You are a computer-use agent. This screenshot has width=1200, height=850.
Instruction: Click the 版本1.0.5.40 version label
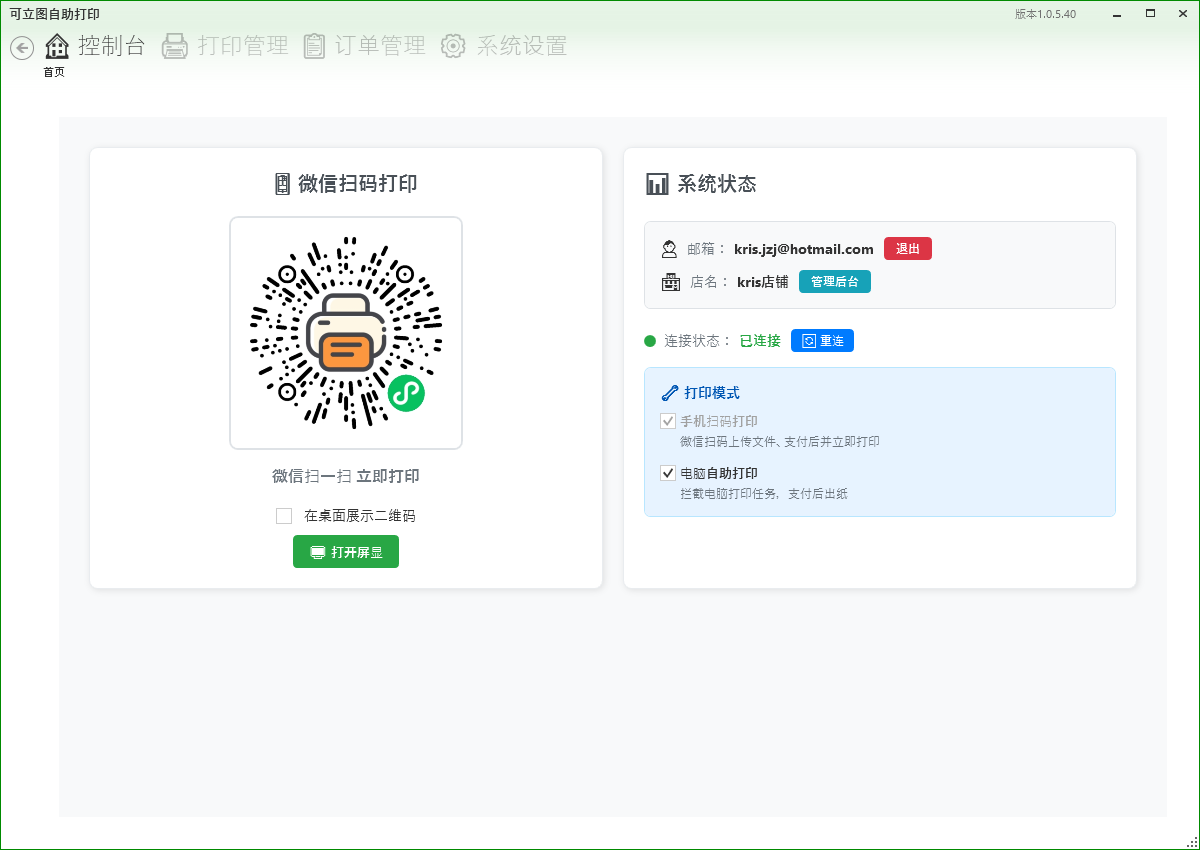(1045, 14)
